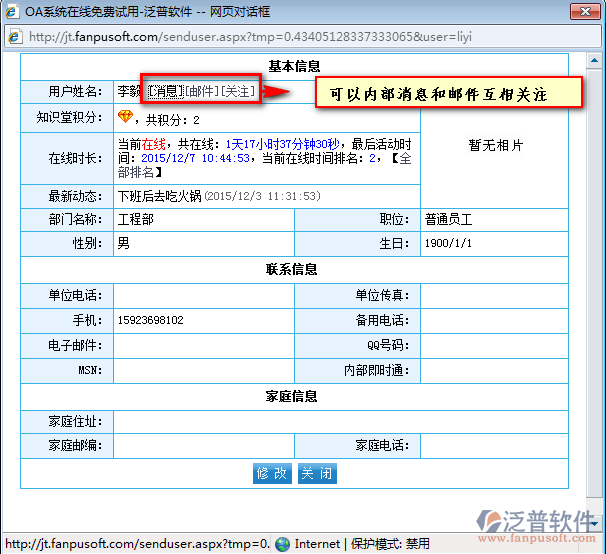Click the knowledge points diamond icon

125,118
